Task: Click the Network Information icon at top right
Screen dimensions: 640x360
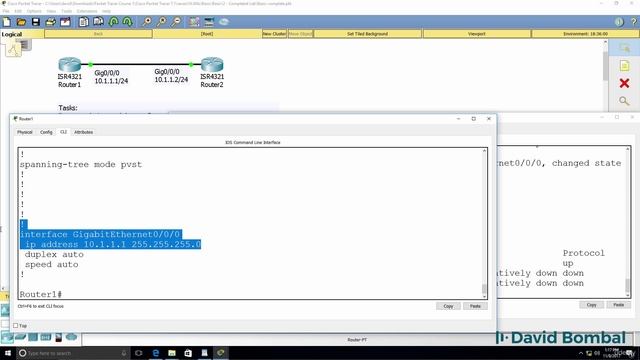Action: click(x=619, y=22)
